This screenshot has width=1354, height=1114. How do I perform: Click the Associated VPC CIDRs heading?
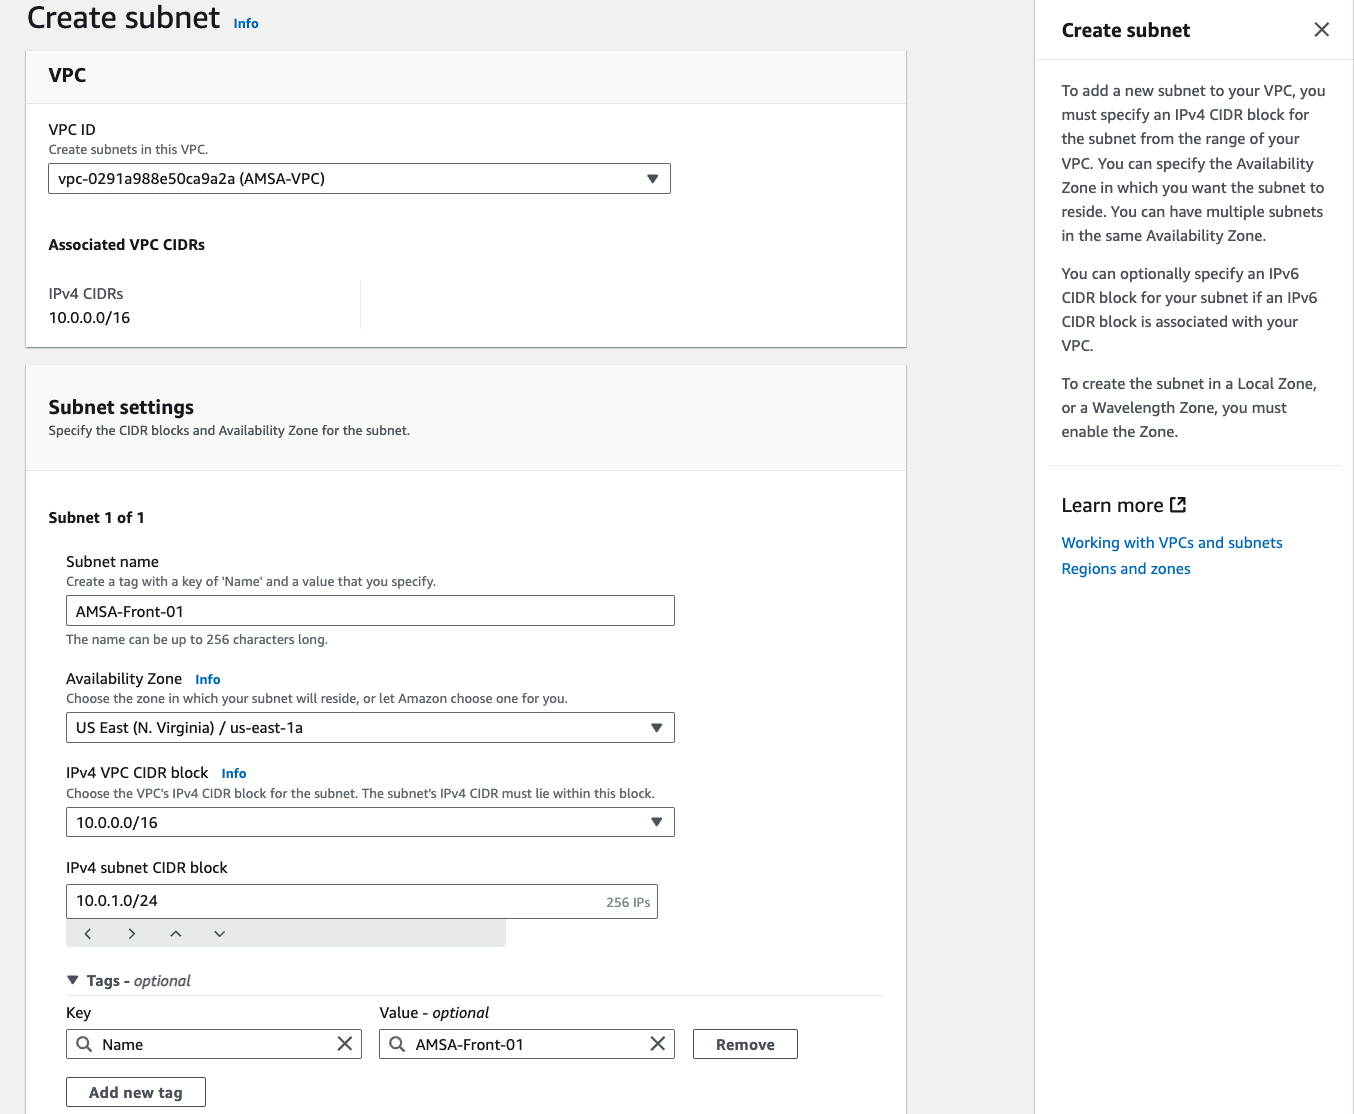[x=127, y=245]
